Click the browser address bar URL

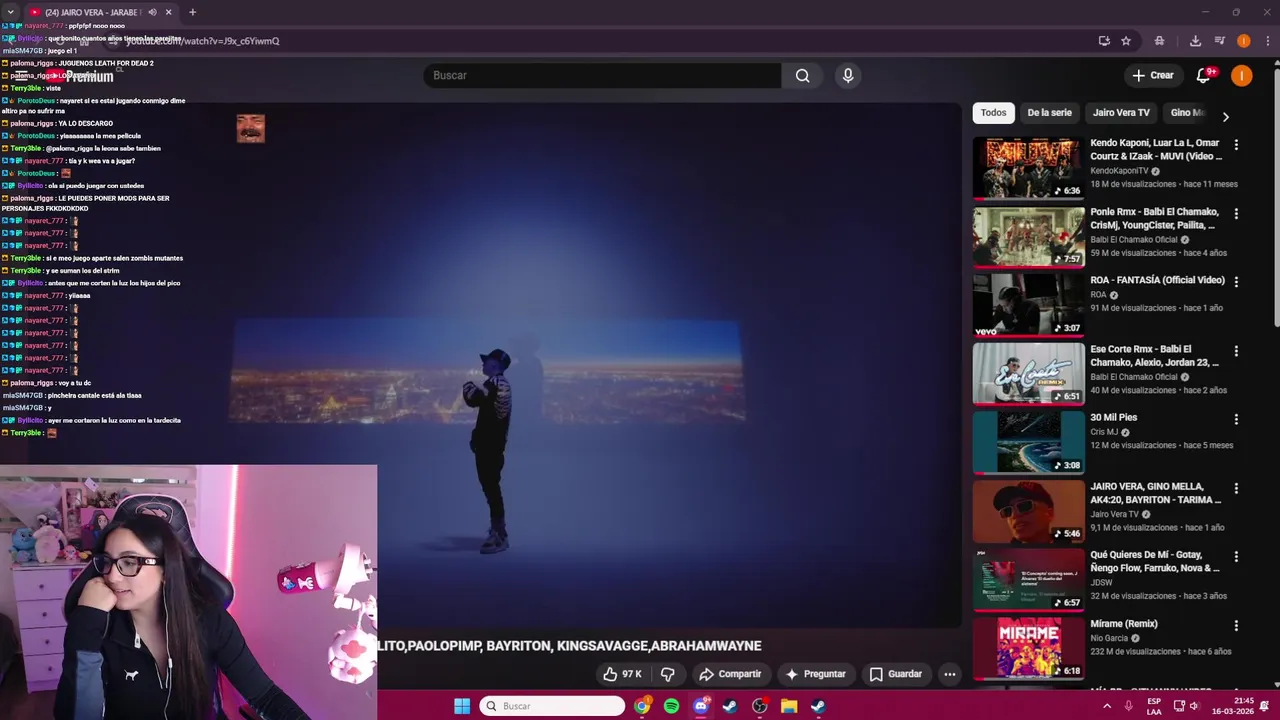(x=202, y=41)
